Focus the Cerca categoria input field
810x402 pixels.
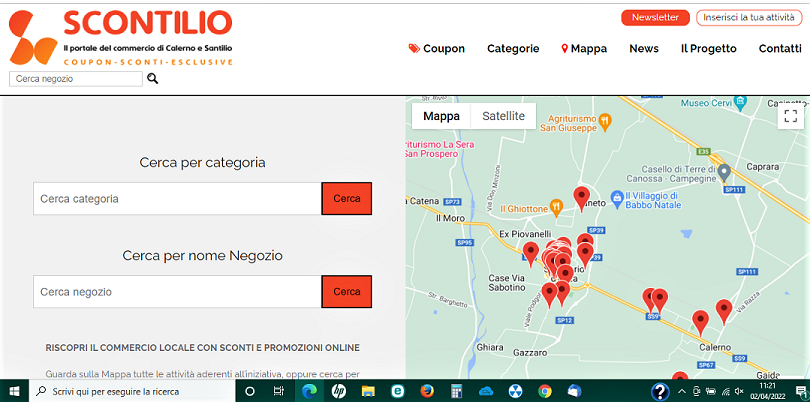tap(177, 198)
